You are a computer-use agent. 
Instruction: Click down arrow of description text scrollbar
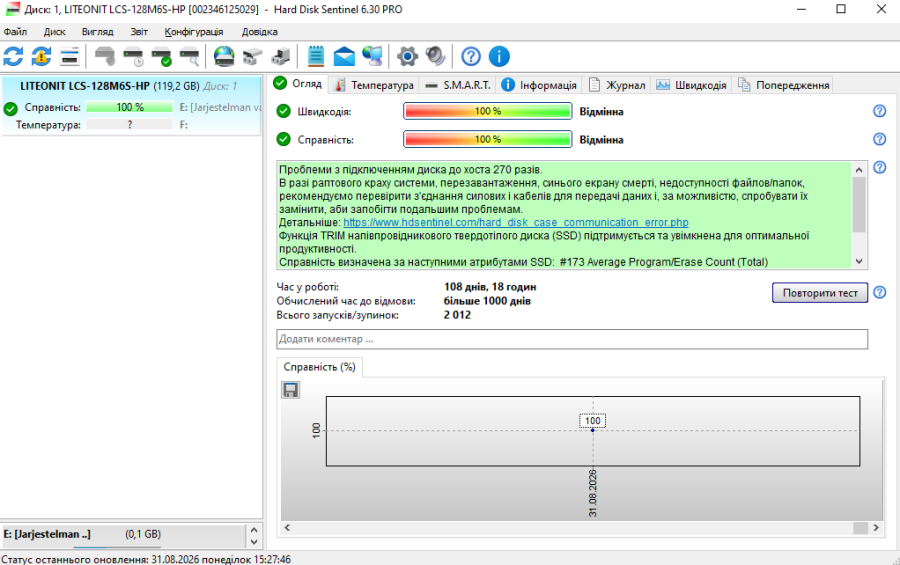click(x=859, y=261)
